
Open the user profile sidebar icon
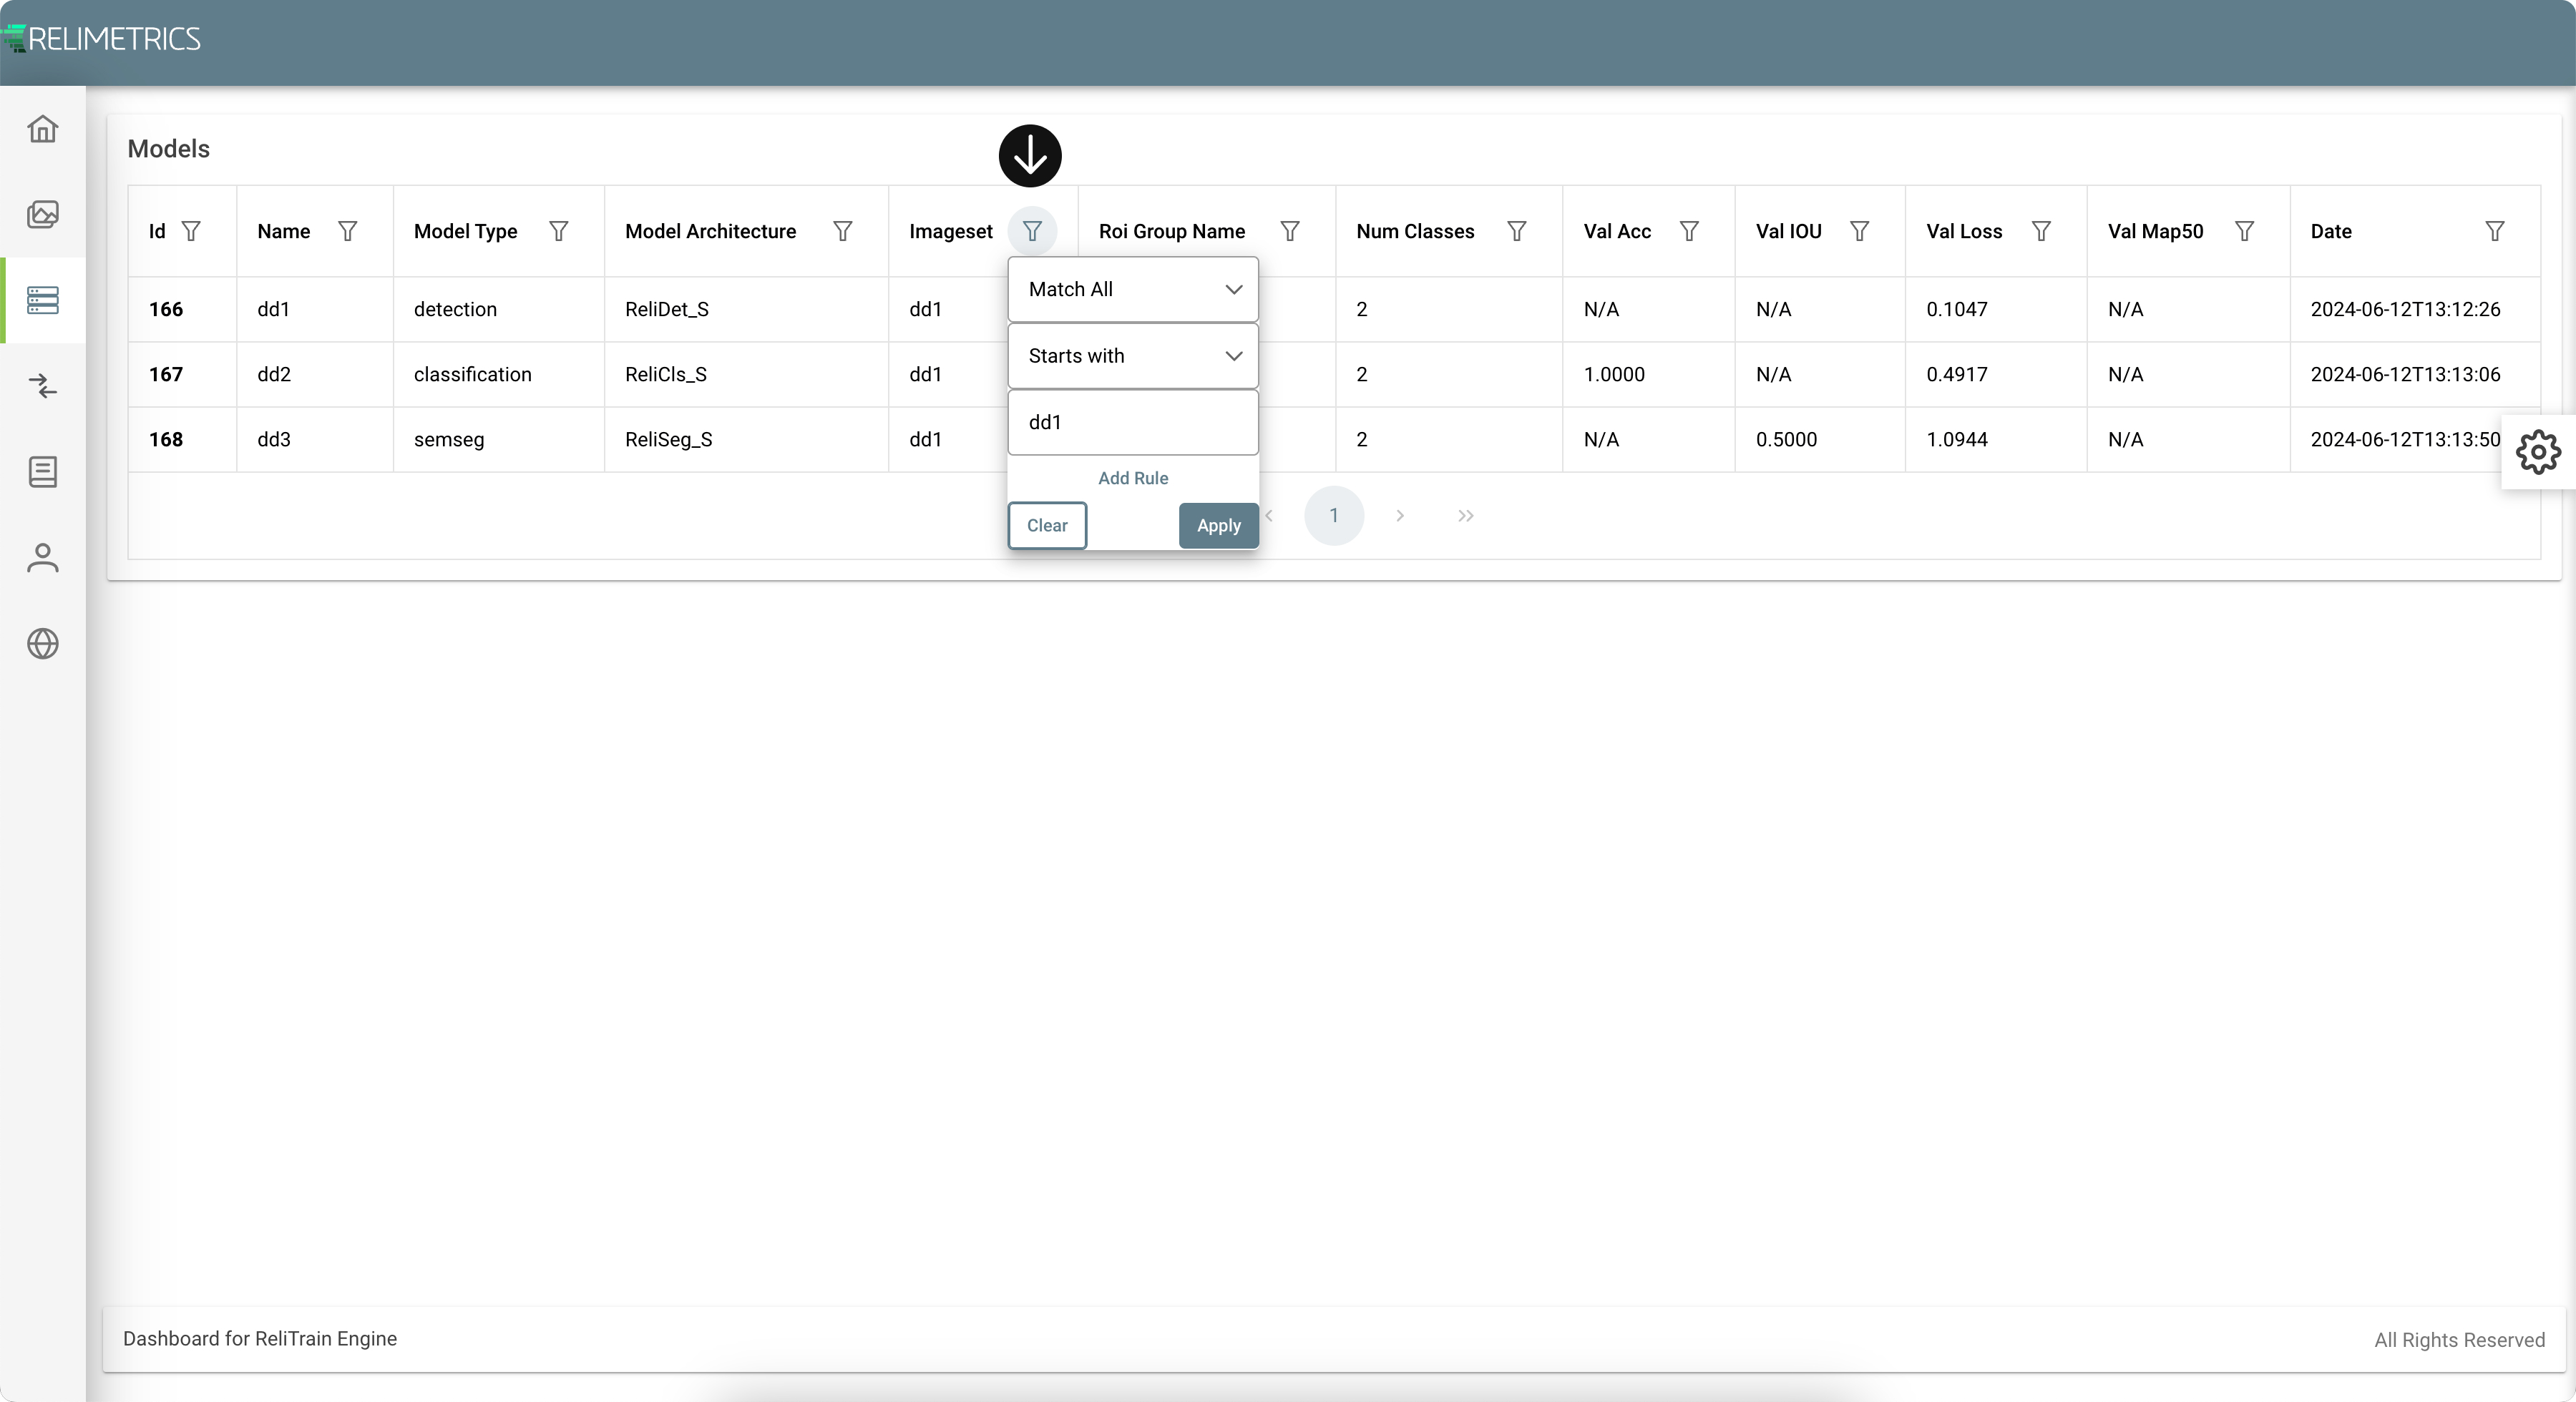tap(43, 558)
